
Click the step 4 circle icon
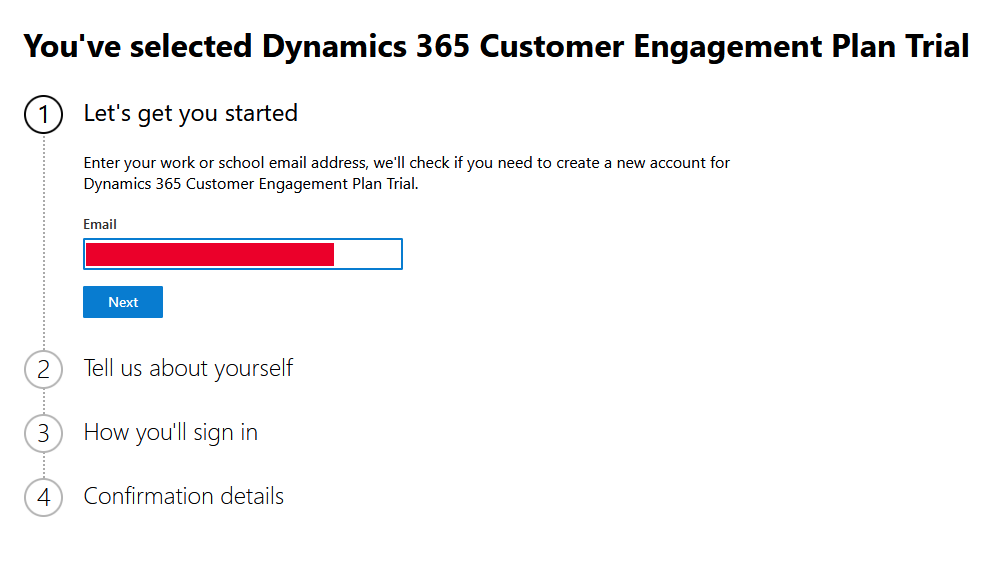(43, 497)
